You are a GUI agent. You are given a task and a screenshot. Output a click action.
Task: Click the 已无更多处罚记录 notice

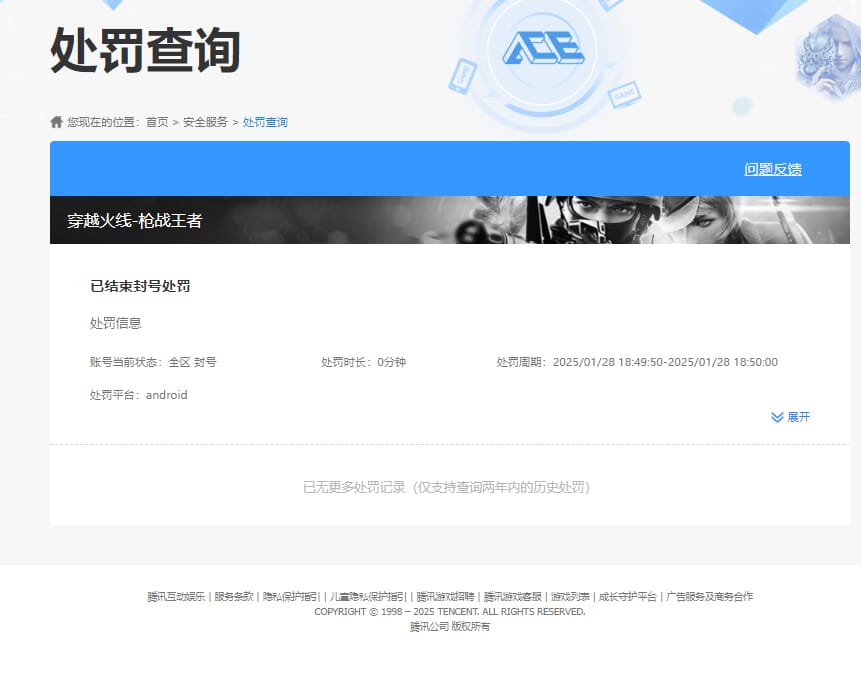coord(446,487)
